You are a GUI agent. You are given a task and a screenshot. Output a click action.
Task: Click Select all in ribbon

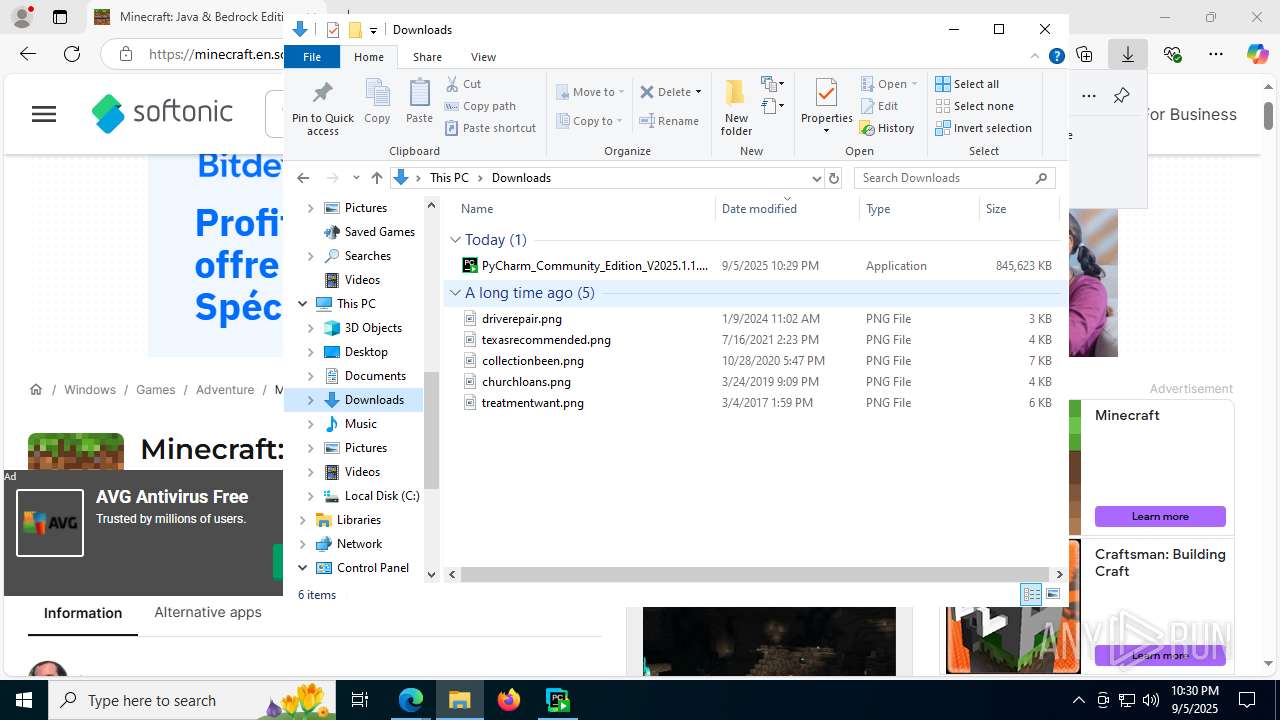point(967,84)
